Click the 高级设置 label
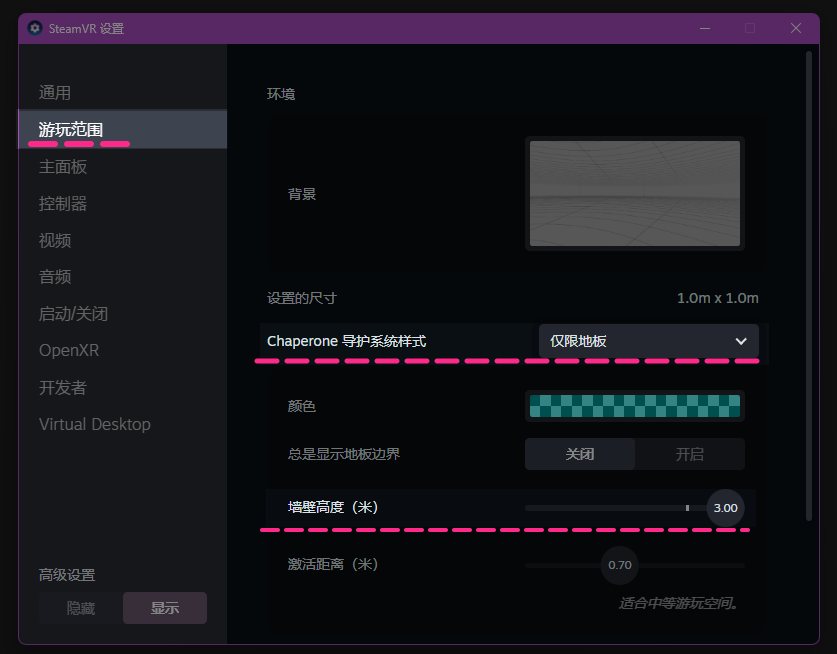837x654 pixels. [67, 575]
